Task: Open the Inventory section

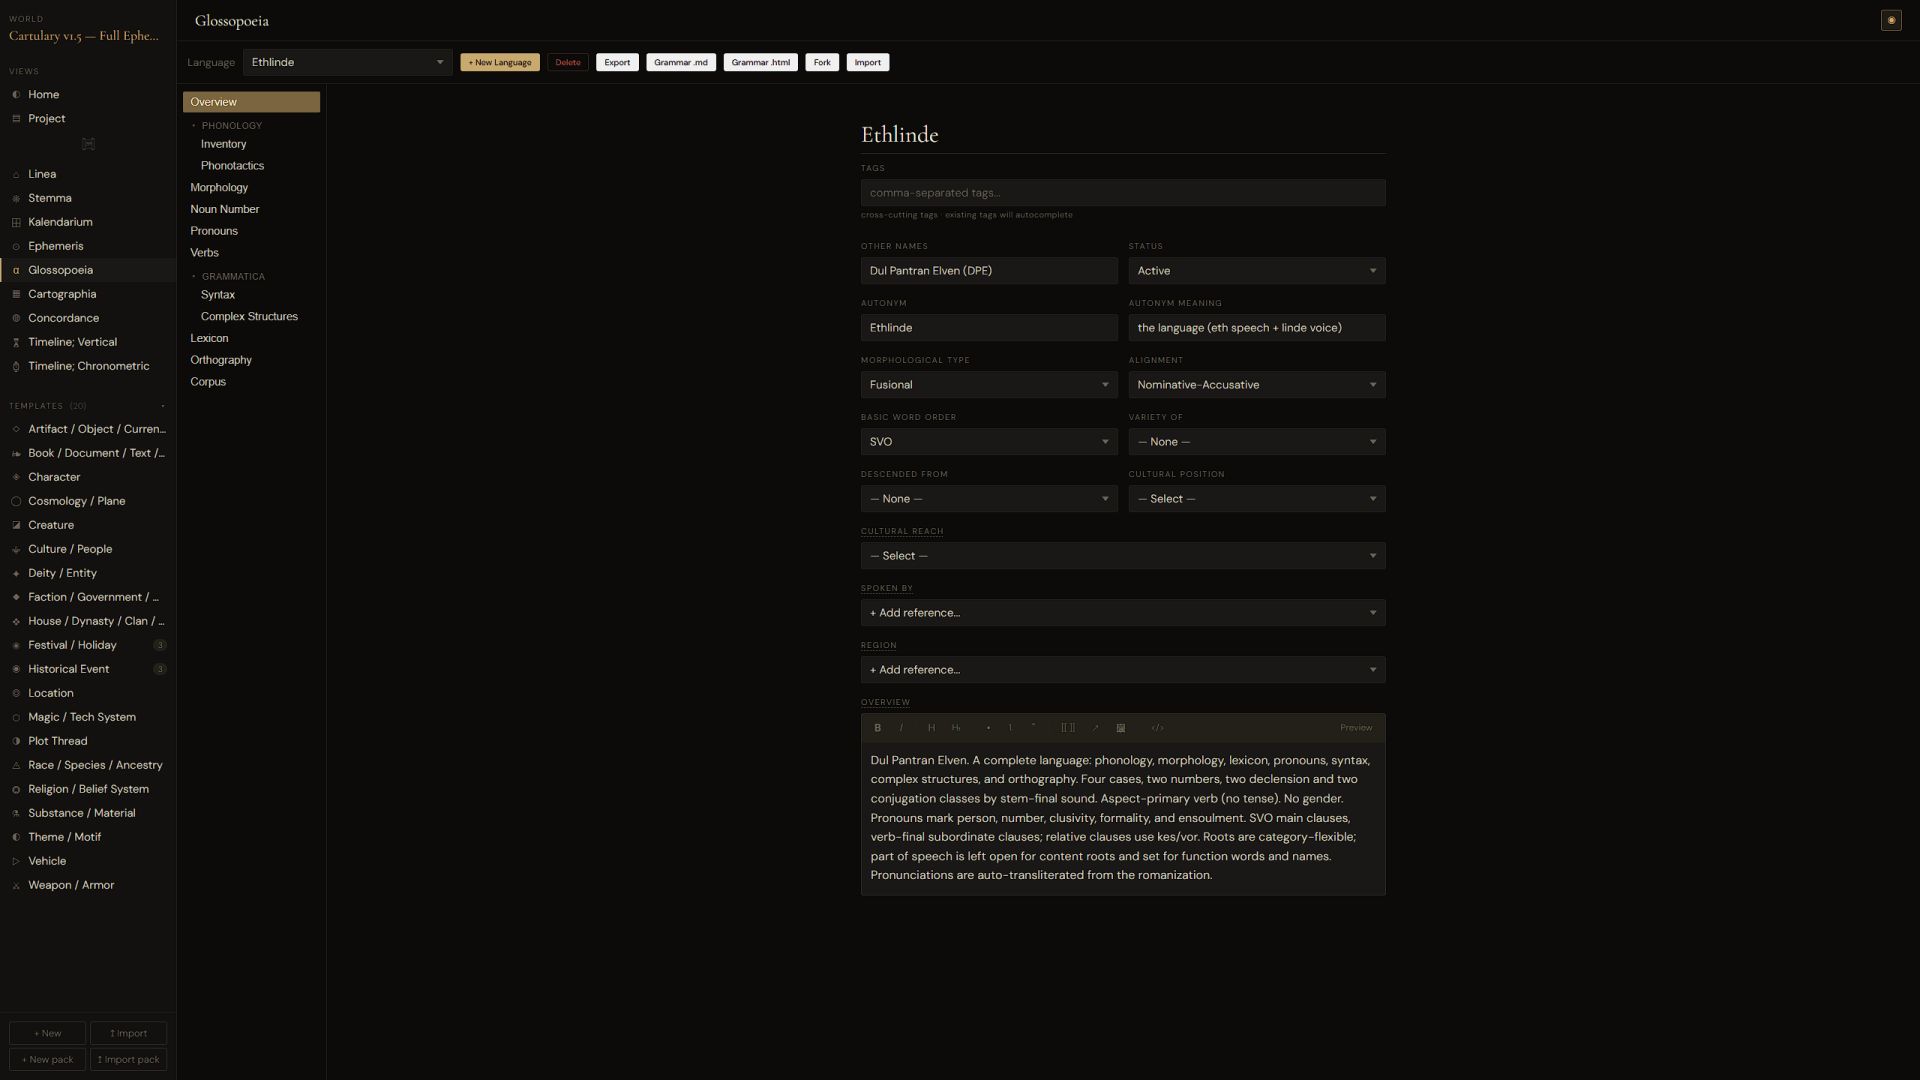Action: pyautogui.click(x=223, y=144)
